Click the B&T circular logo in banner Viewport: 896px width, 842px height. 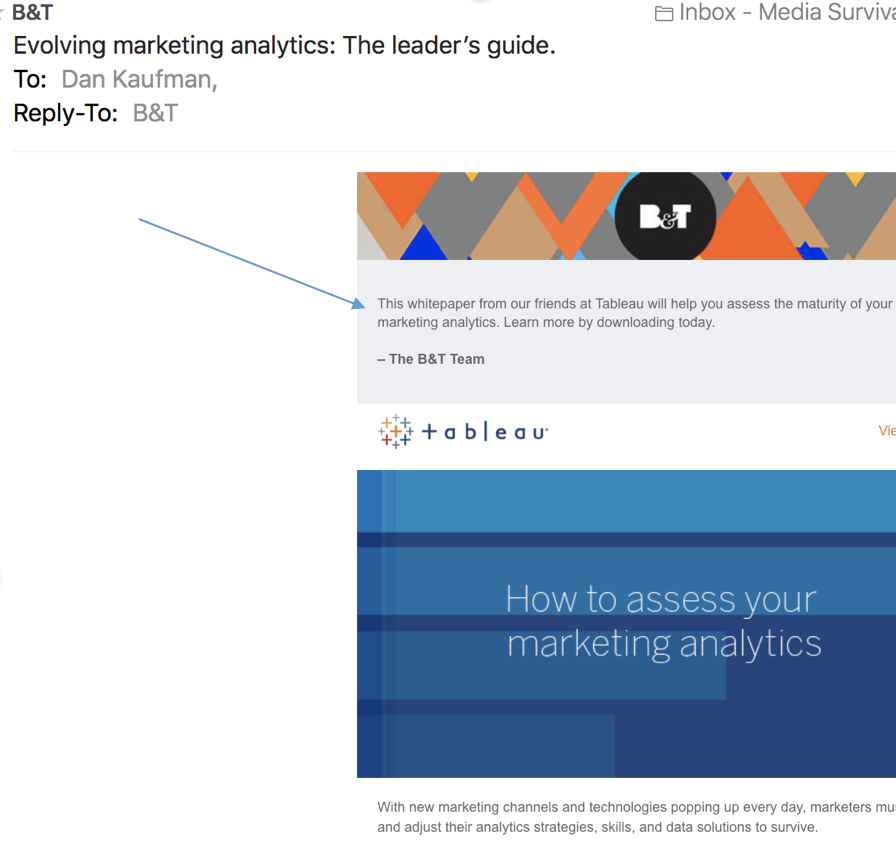pos(665,215)
